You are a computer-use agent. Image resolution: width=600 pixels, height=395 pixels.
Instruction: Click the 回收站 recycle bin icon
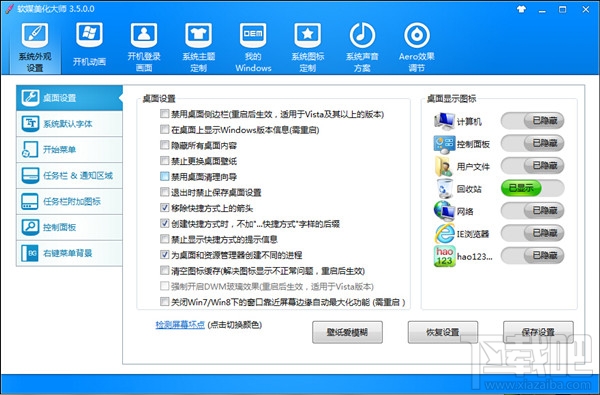coord(444,189)
